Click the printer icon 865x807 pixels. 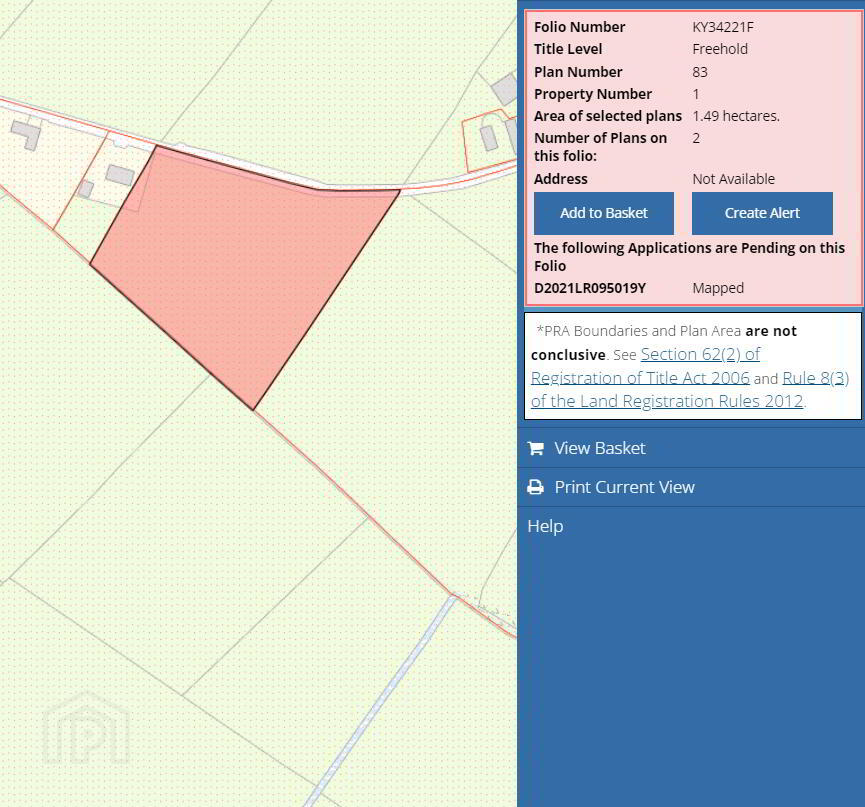pos(536,487)
